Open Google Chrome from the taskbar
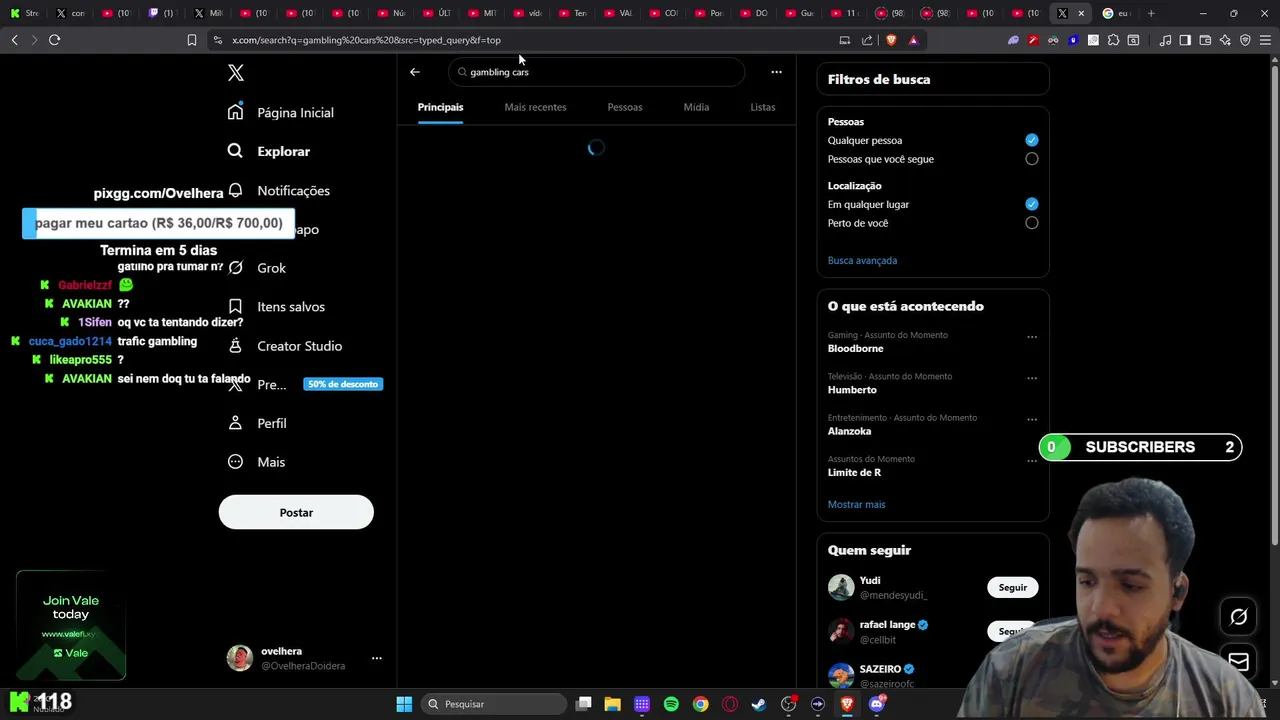 point(700,704)
